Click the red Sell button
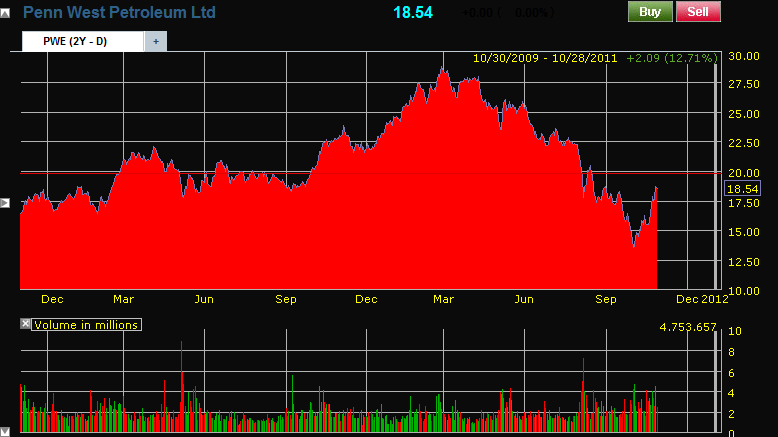The height and width of the screenshot is (437, 778). (x=698, y=11)
